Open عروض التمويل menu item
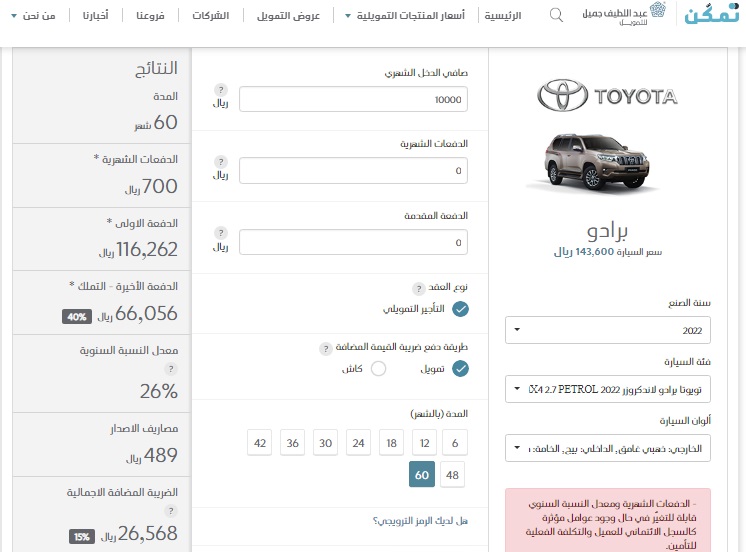 (288, 16)
